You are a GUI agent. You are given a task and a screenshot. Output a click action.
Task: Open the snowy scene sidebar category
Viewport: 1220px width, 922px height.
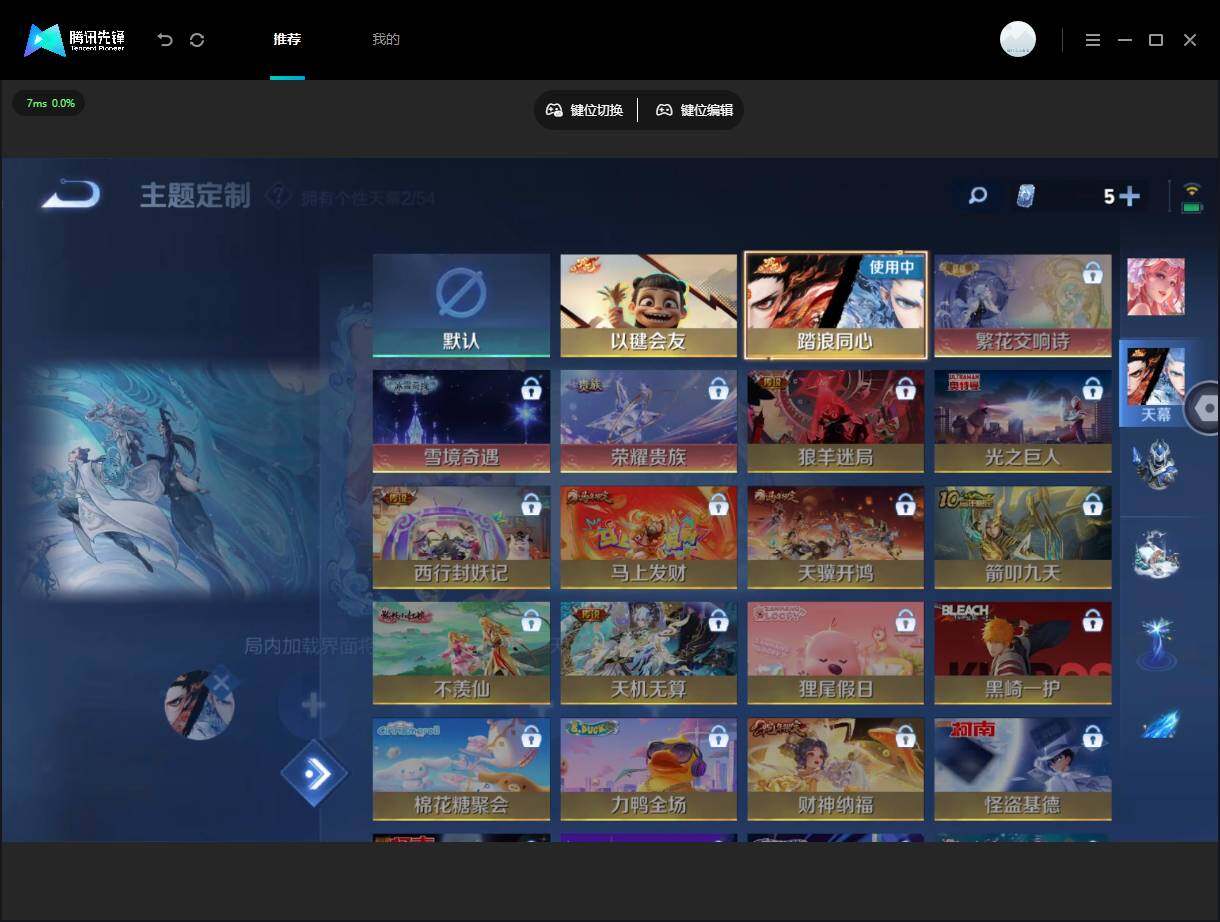[1156, 553]
